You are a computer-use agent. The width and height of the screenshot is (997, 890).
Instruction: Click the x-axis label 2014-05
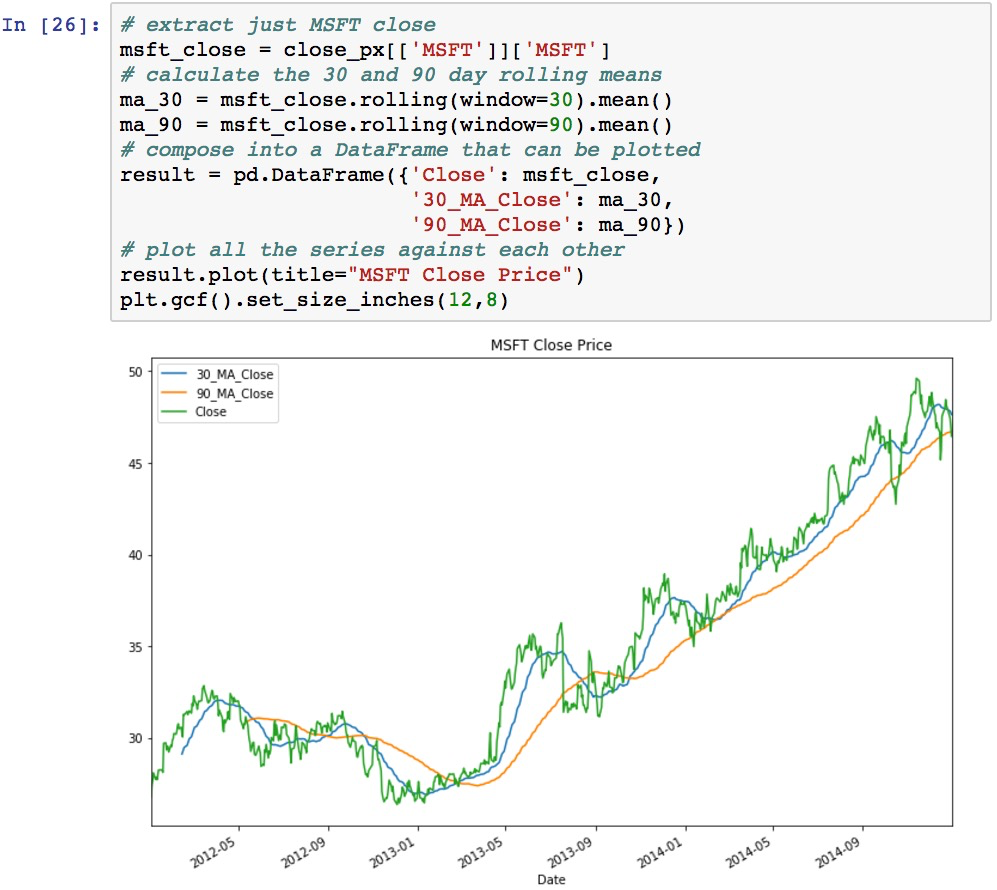pos(748,852)
